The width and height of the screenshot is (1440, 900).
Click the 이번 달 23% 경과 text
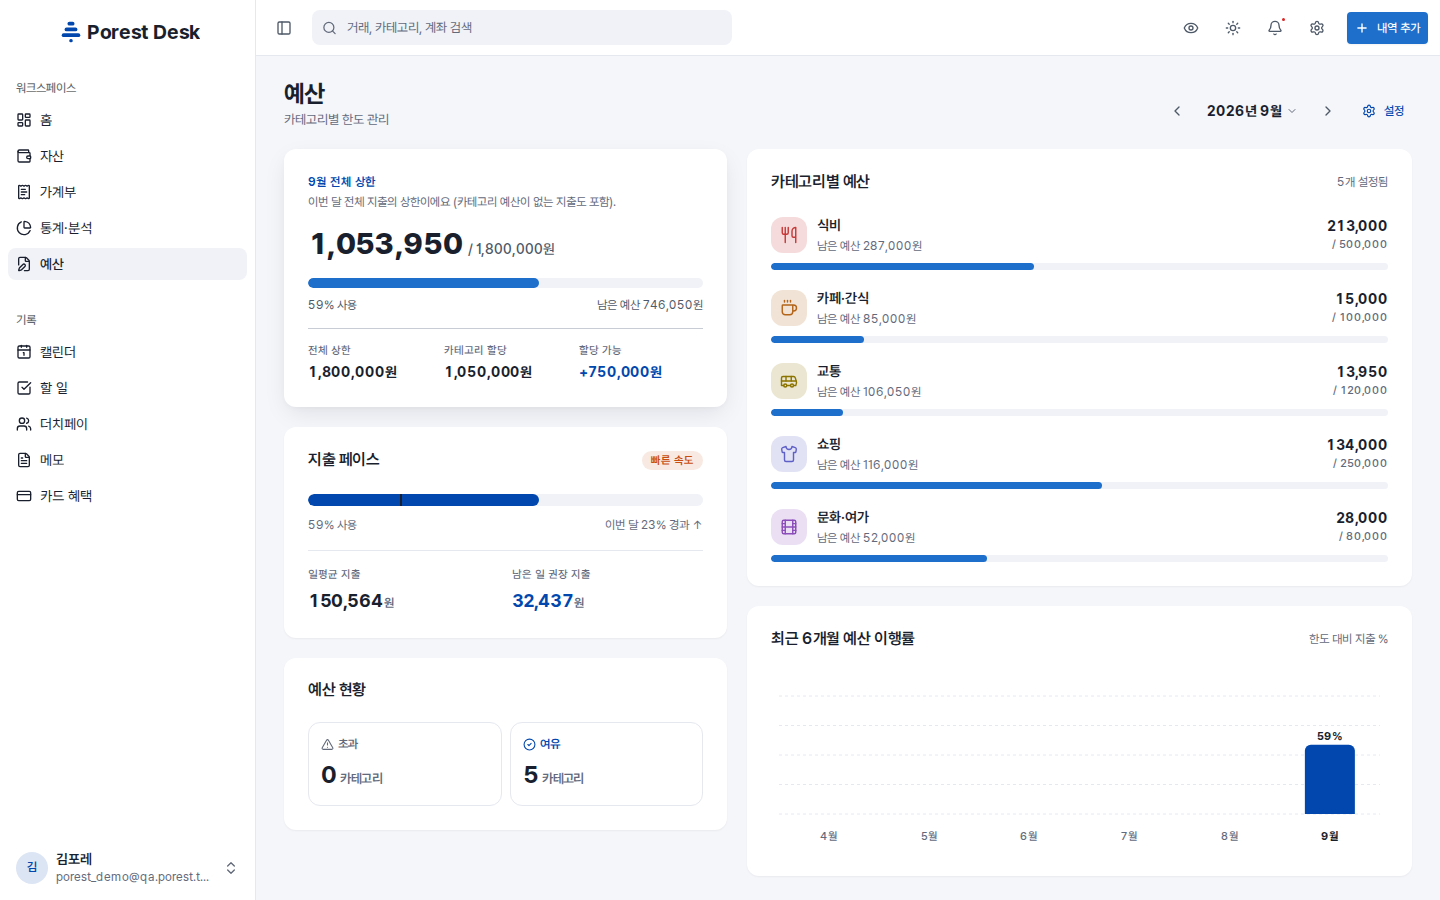coord(653,525)
